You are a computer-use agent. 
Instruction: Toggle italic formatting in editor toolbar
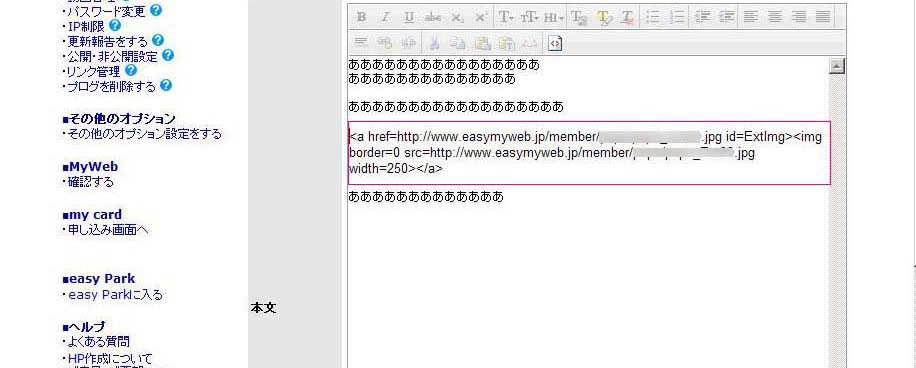pyautogui.click(x=384, y=18)
